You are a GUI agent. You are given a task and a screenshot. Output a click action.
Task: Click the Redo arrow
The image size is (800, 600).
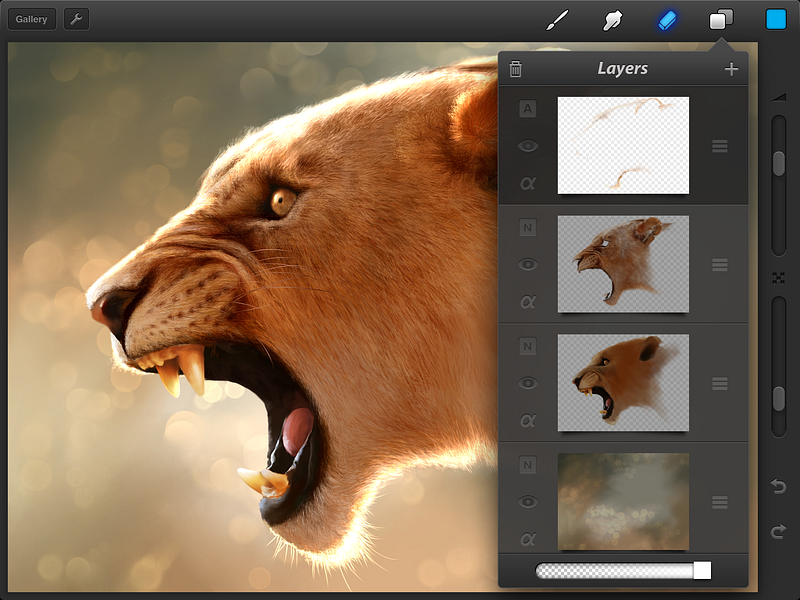[x=778, y=531]
